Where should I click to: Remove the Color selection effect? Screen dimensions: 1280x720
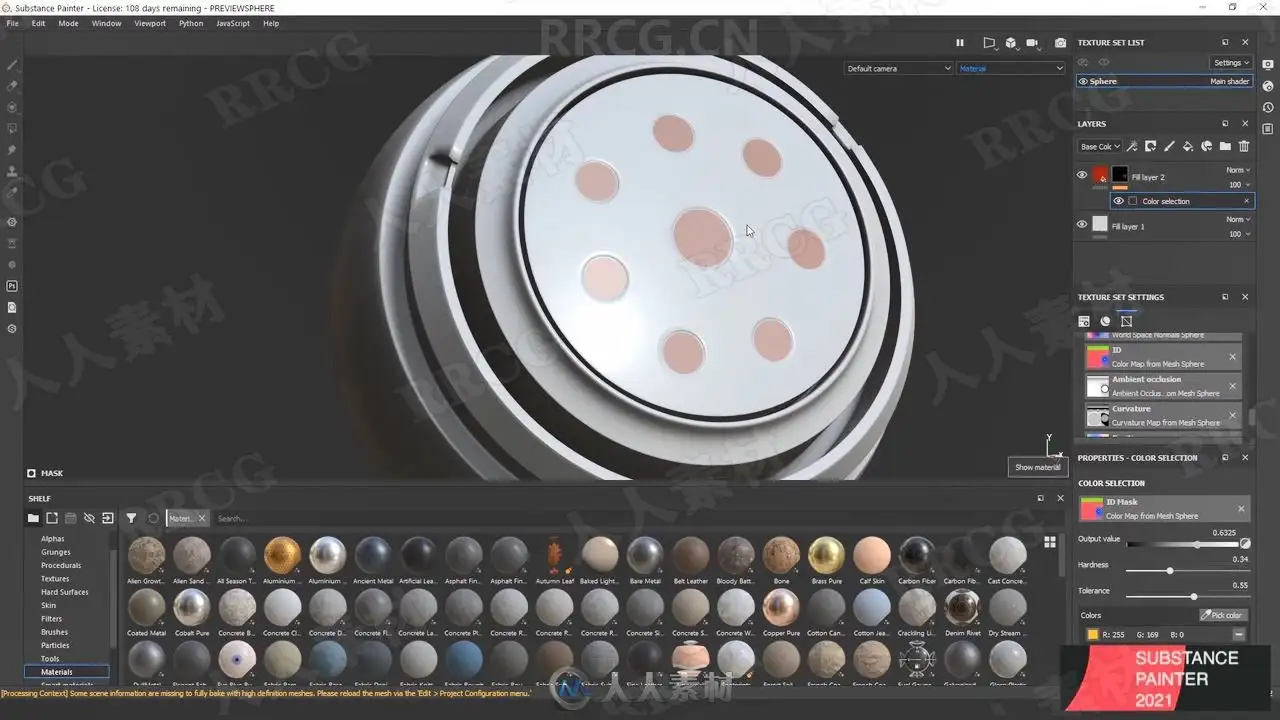pyautogui.click(x=1246, y=201)
